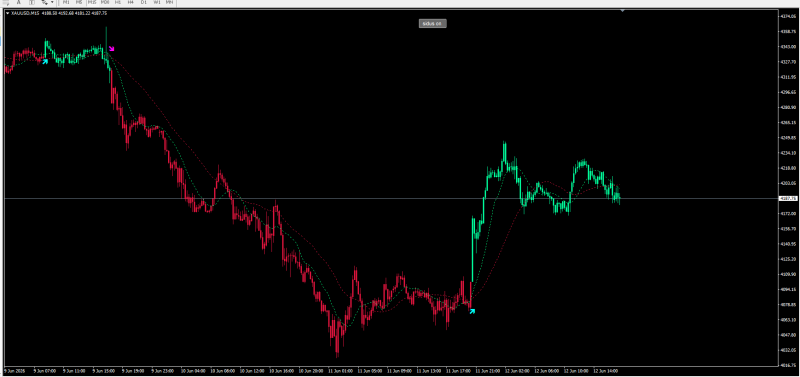
Task: Switch chart to D1 daily timeframe
Action: pyautogui.click(x=143, y=2)
